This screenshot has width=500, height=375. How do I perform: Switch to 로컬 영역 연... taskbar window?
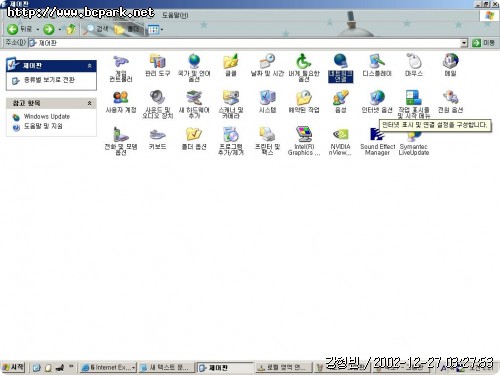point(283,368)
